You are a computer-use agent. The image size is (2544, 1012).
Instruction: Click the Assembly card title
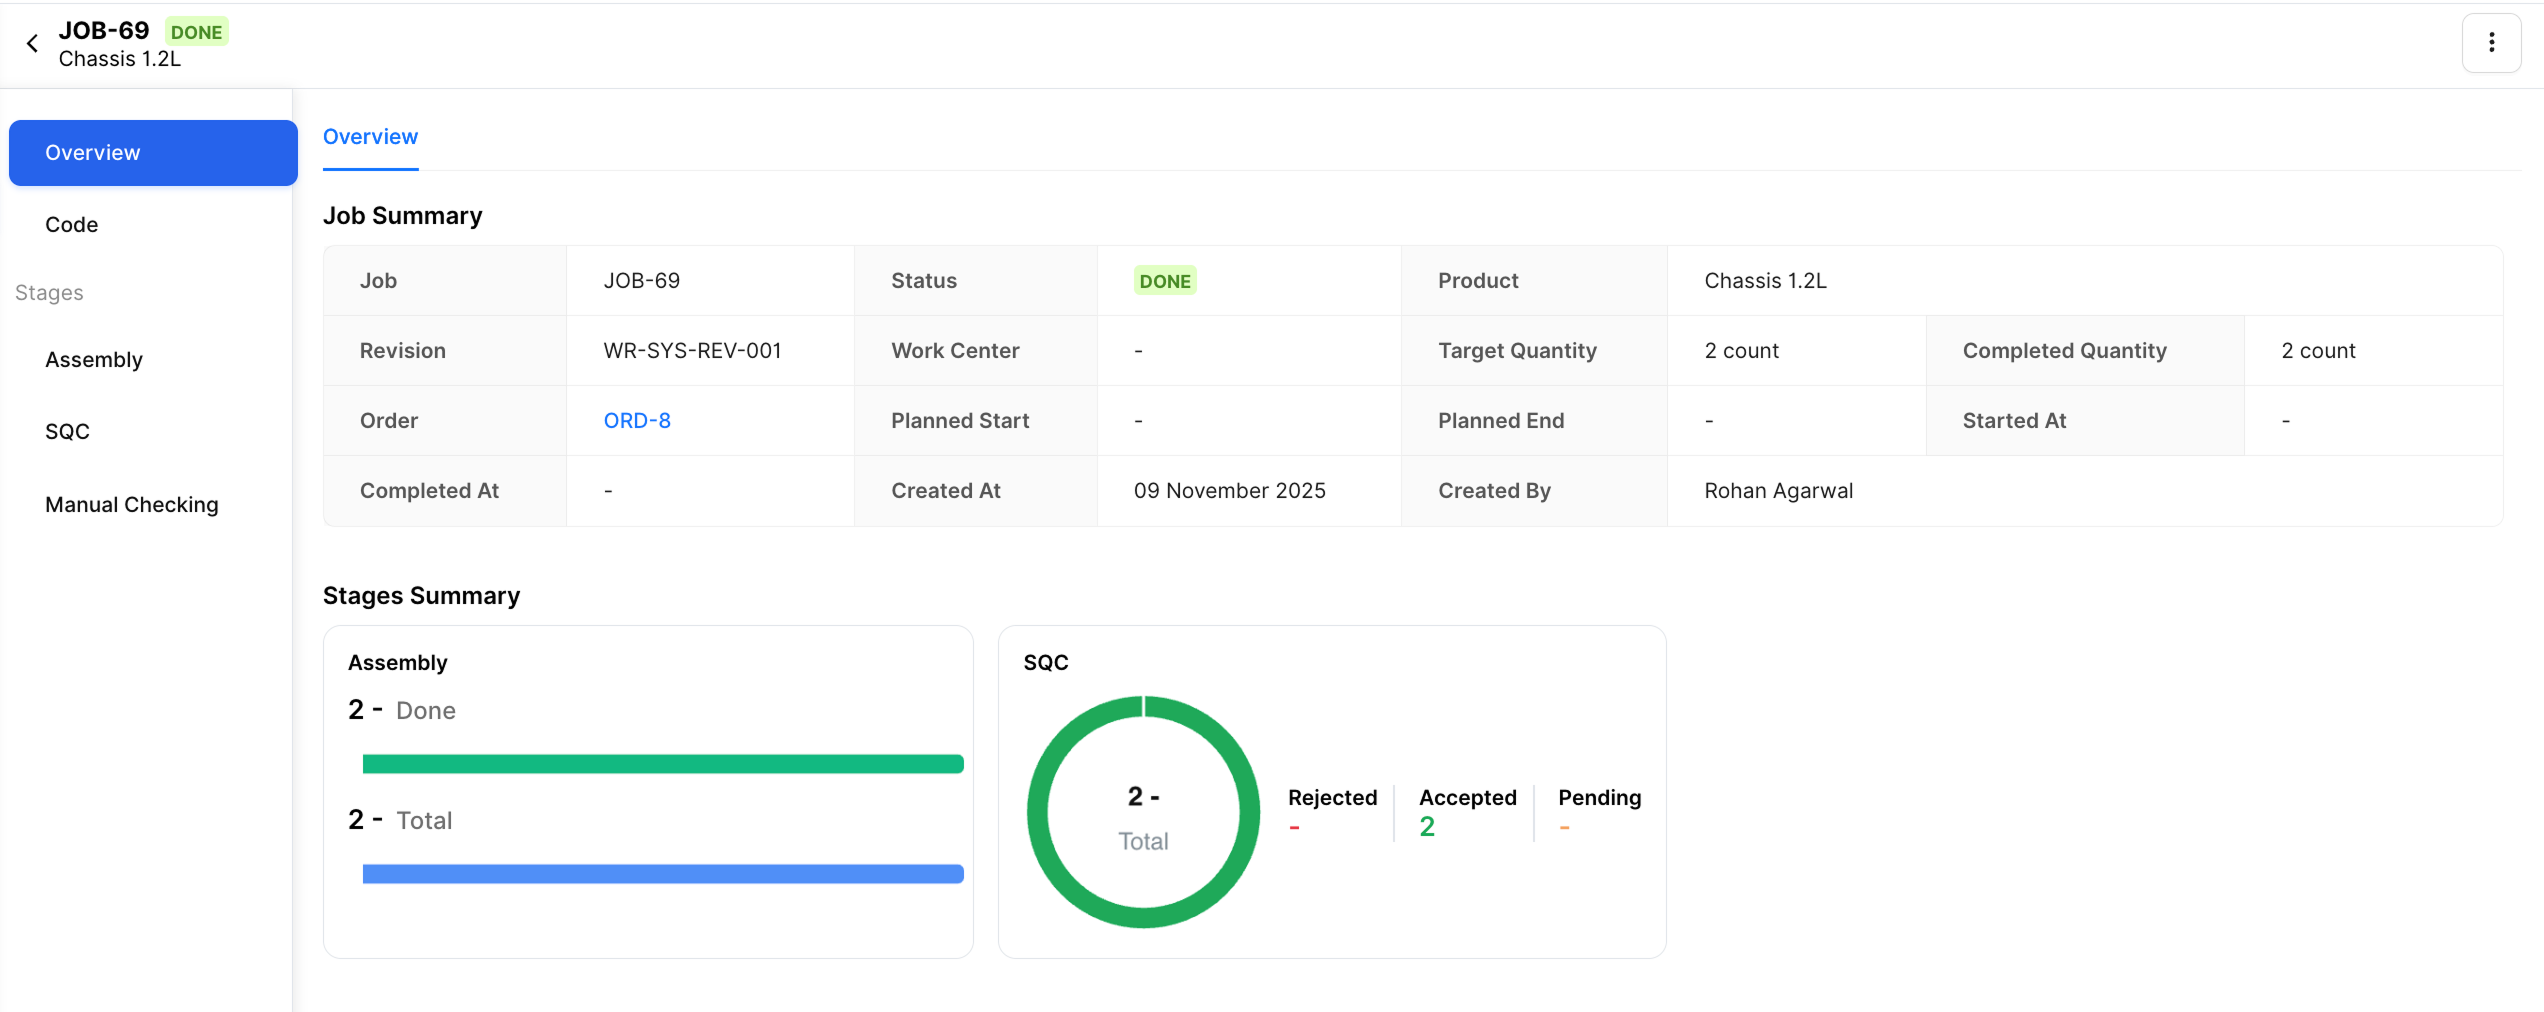pos(398,663)
